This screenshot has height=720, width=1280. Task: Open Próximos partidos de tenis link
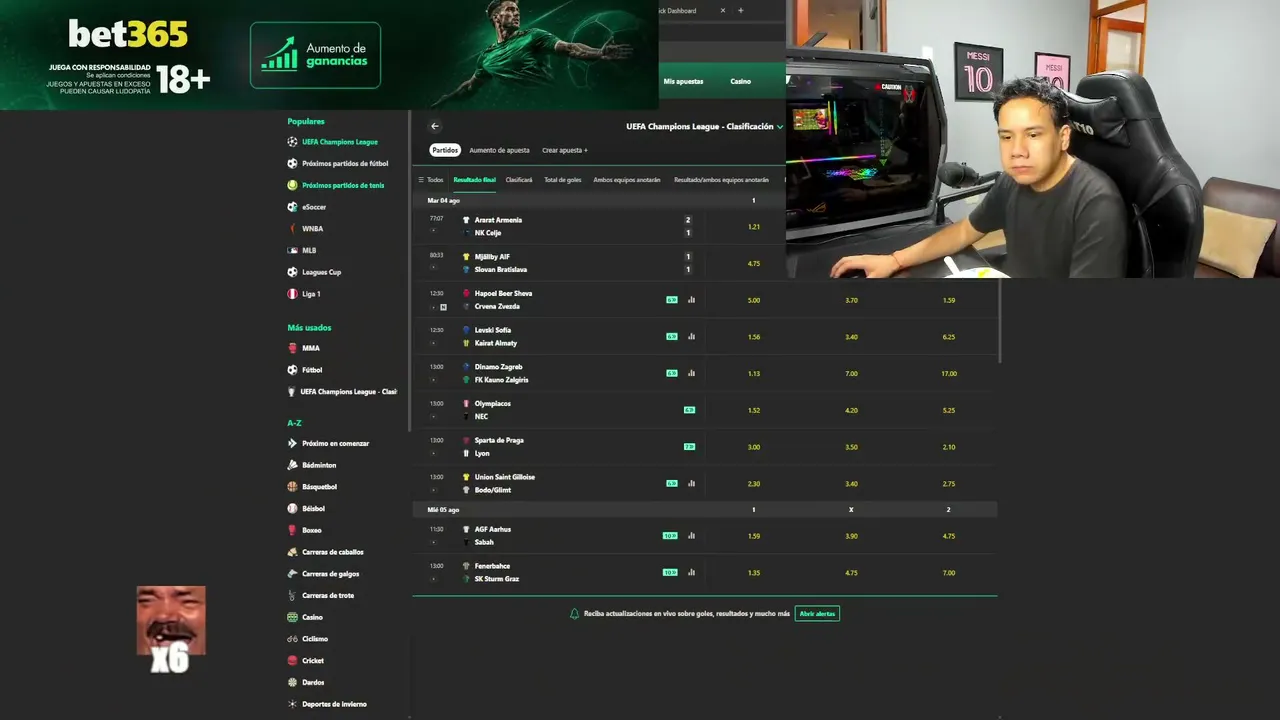coord(343,185)
